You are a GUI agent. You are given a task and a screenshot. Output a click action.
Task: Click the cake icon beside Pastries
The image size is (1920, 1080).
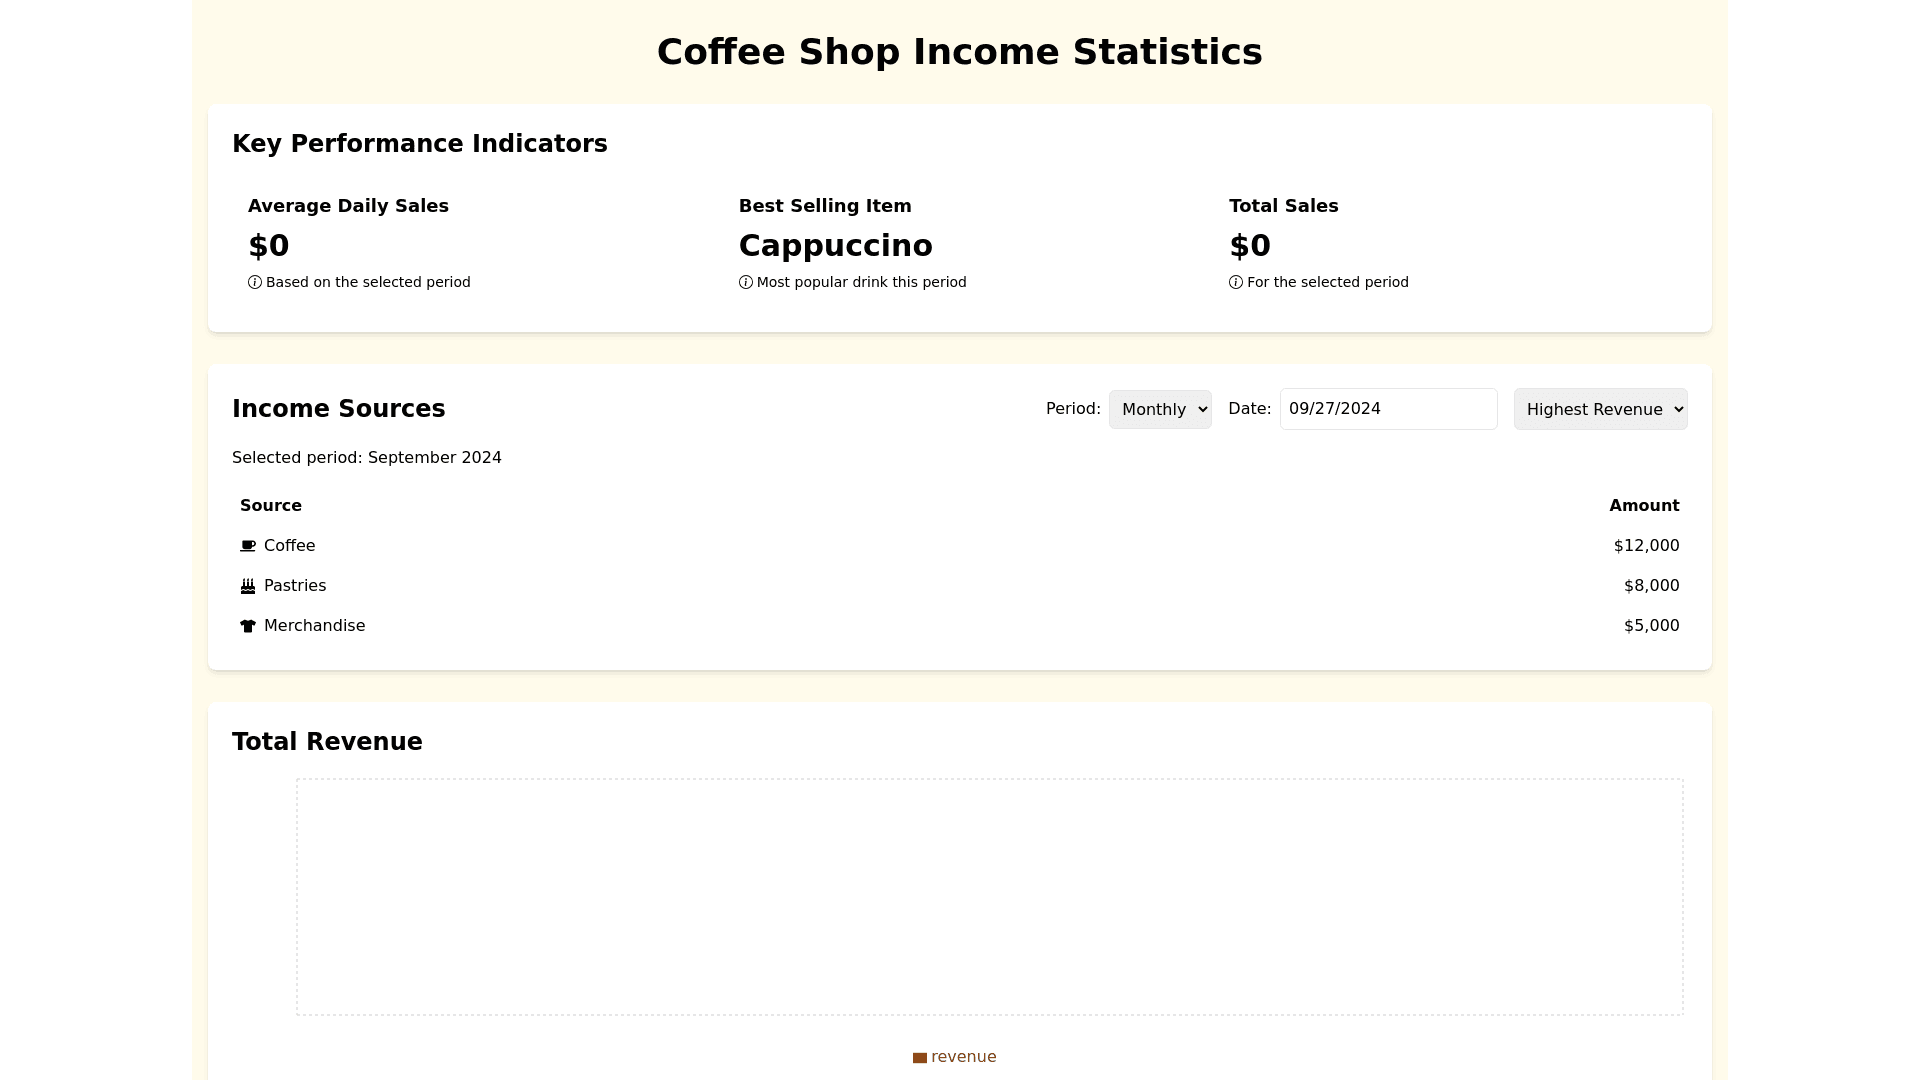pyautogui.click(x=248, y=586)
